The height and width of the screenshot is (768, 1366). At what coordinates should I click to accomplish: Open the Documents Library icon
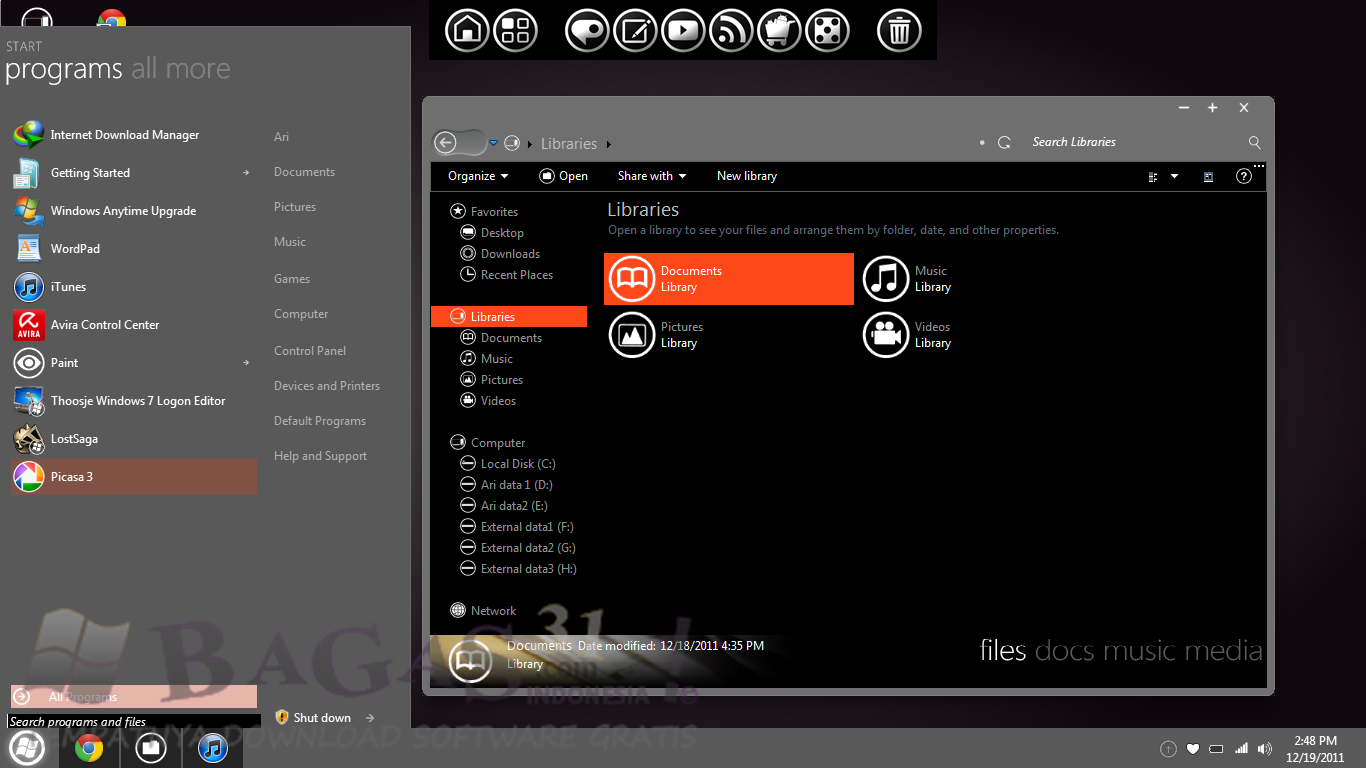tap(728, 278)
